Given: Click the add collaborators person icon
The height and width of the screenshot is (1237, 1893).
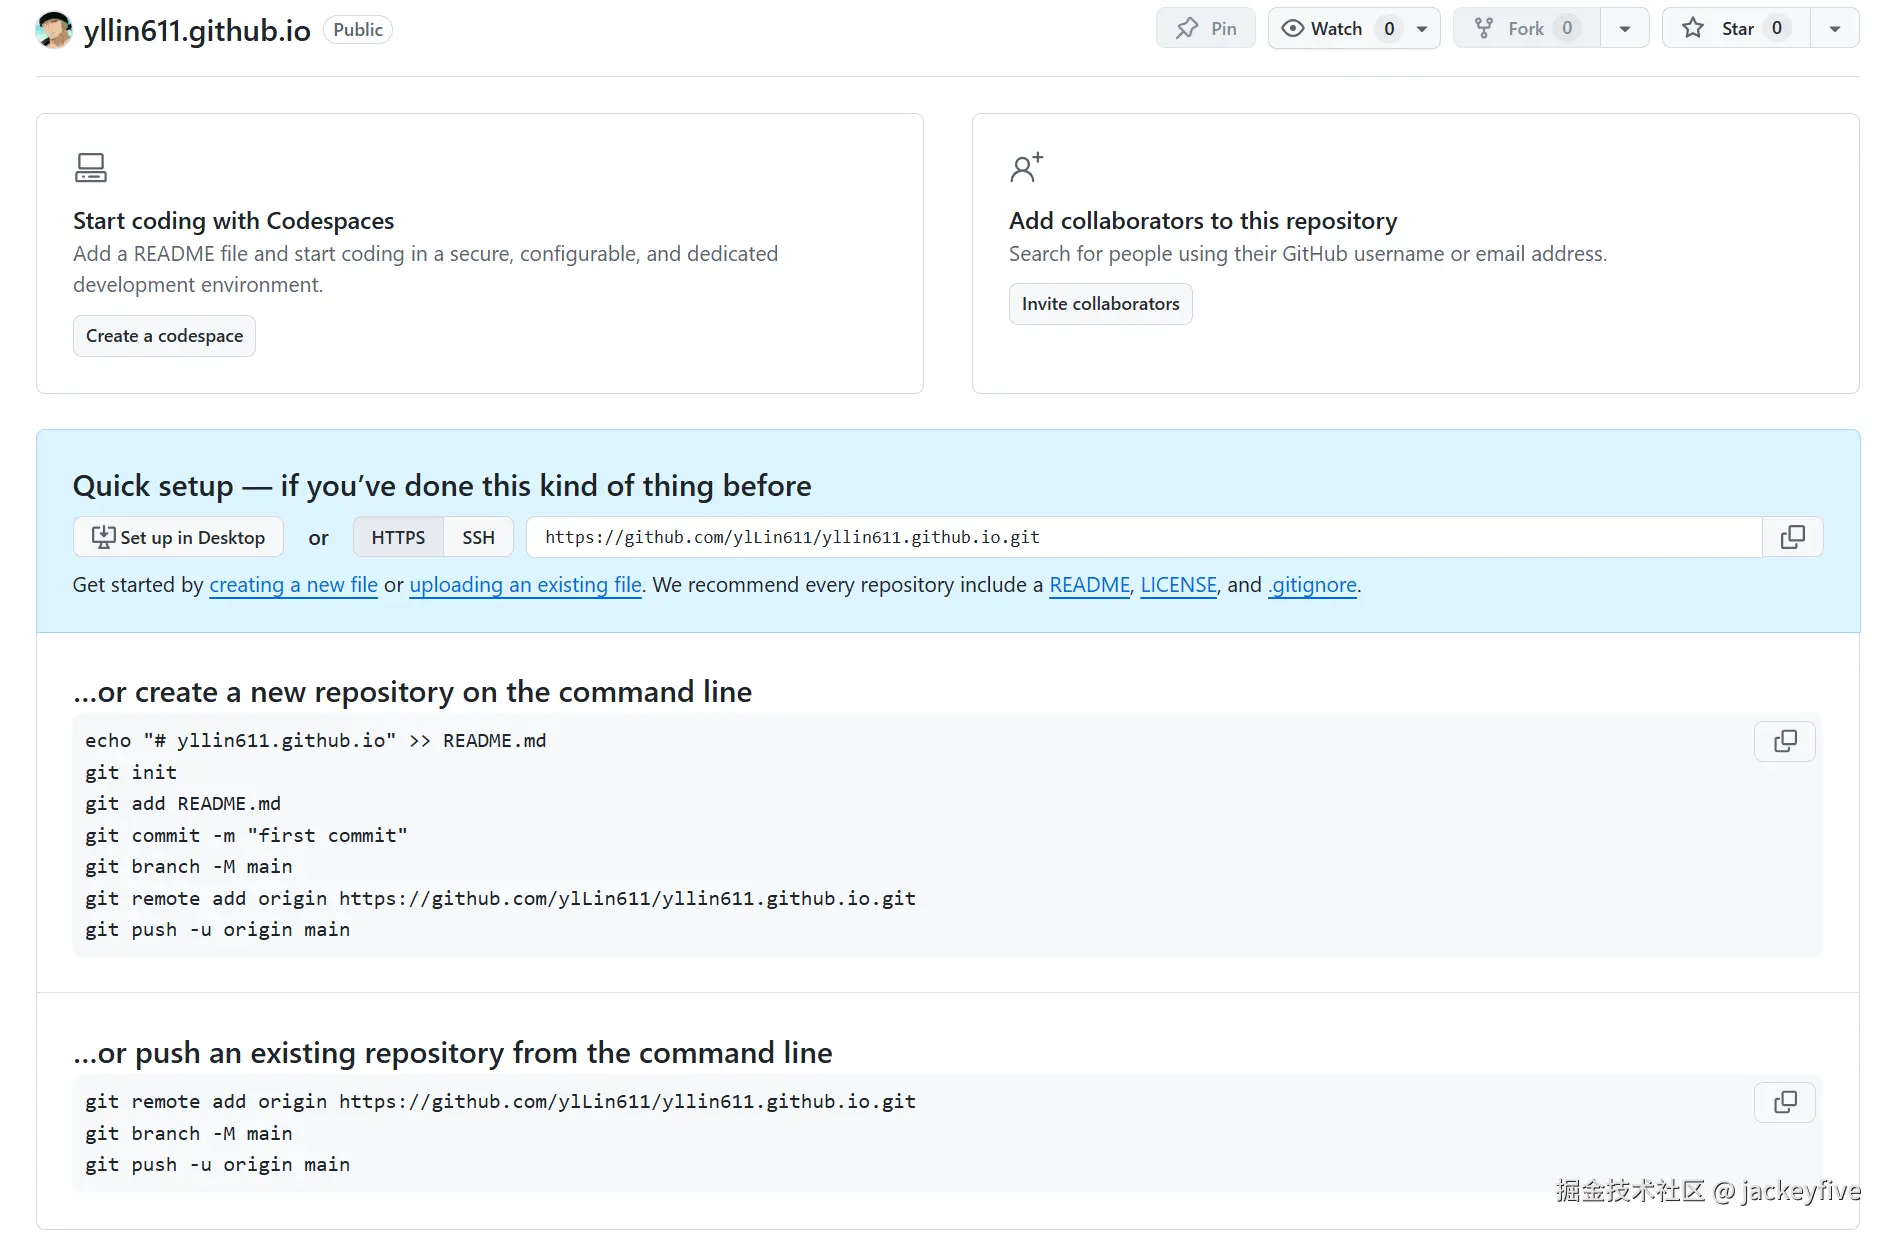Looking at the screenshot, I should [1026, 167].
